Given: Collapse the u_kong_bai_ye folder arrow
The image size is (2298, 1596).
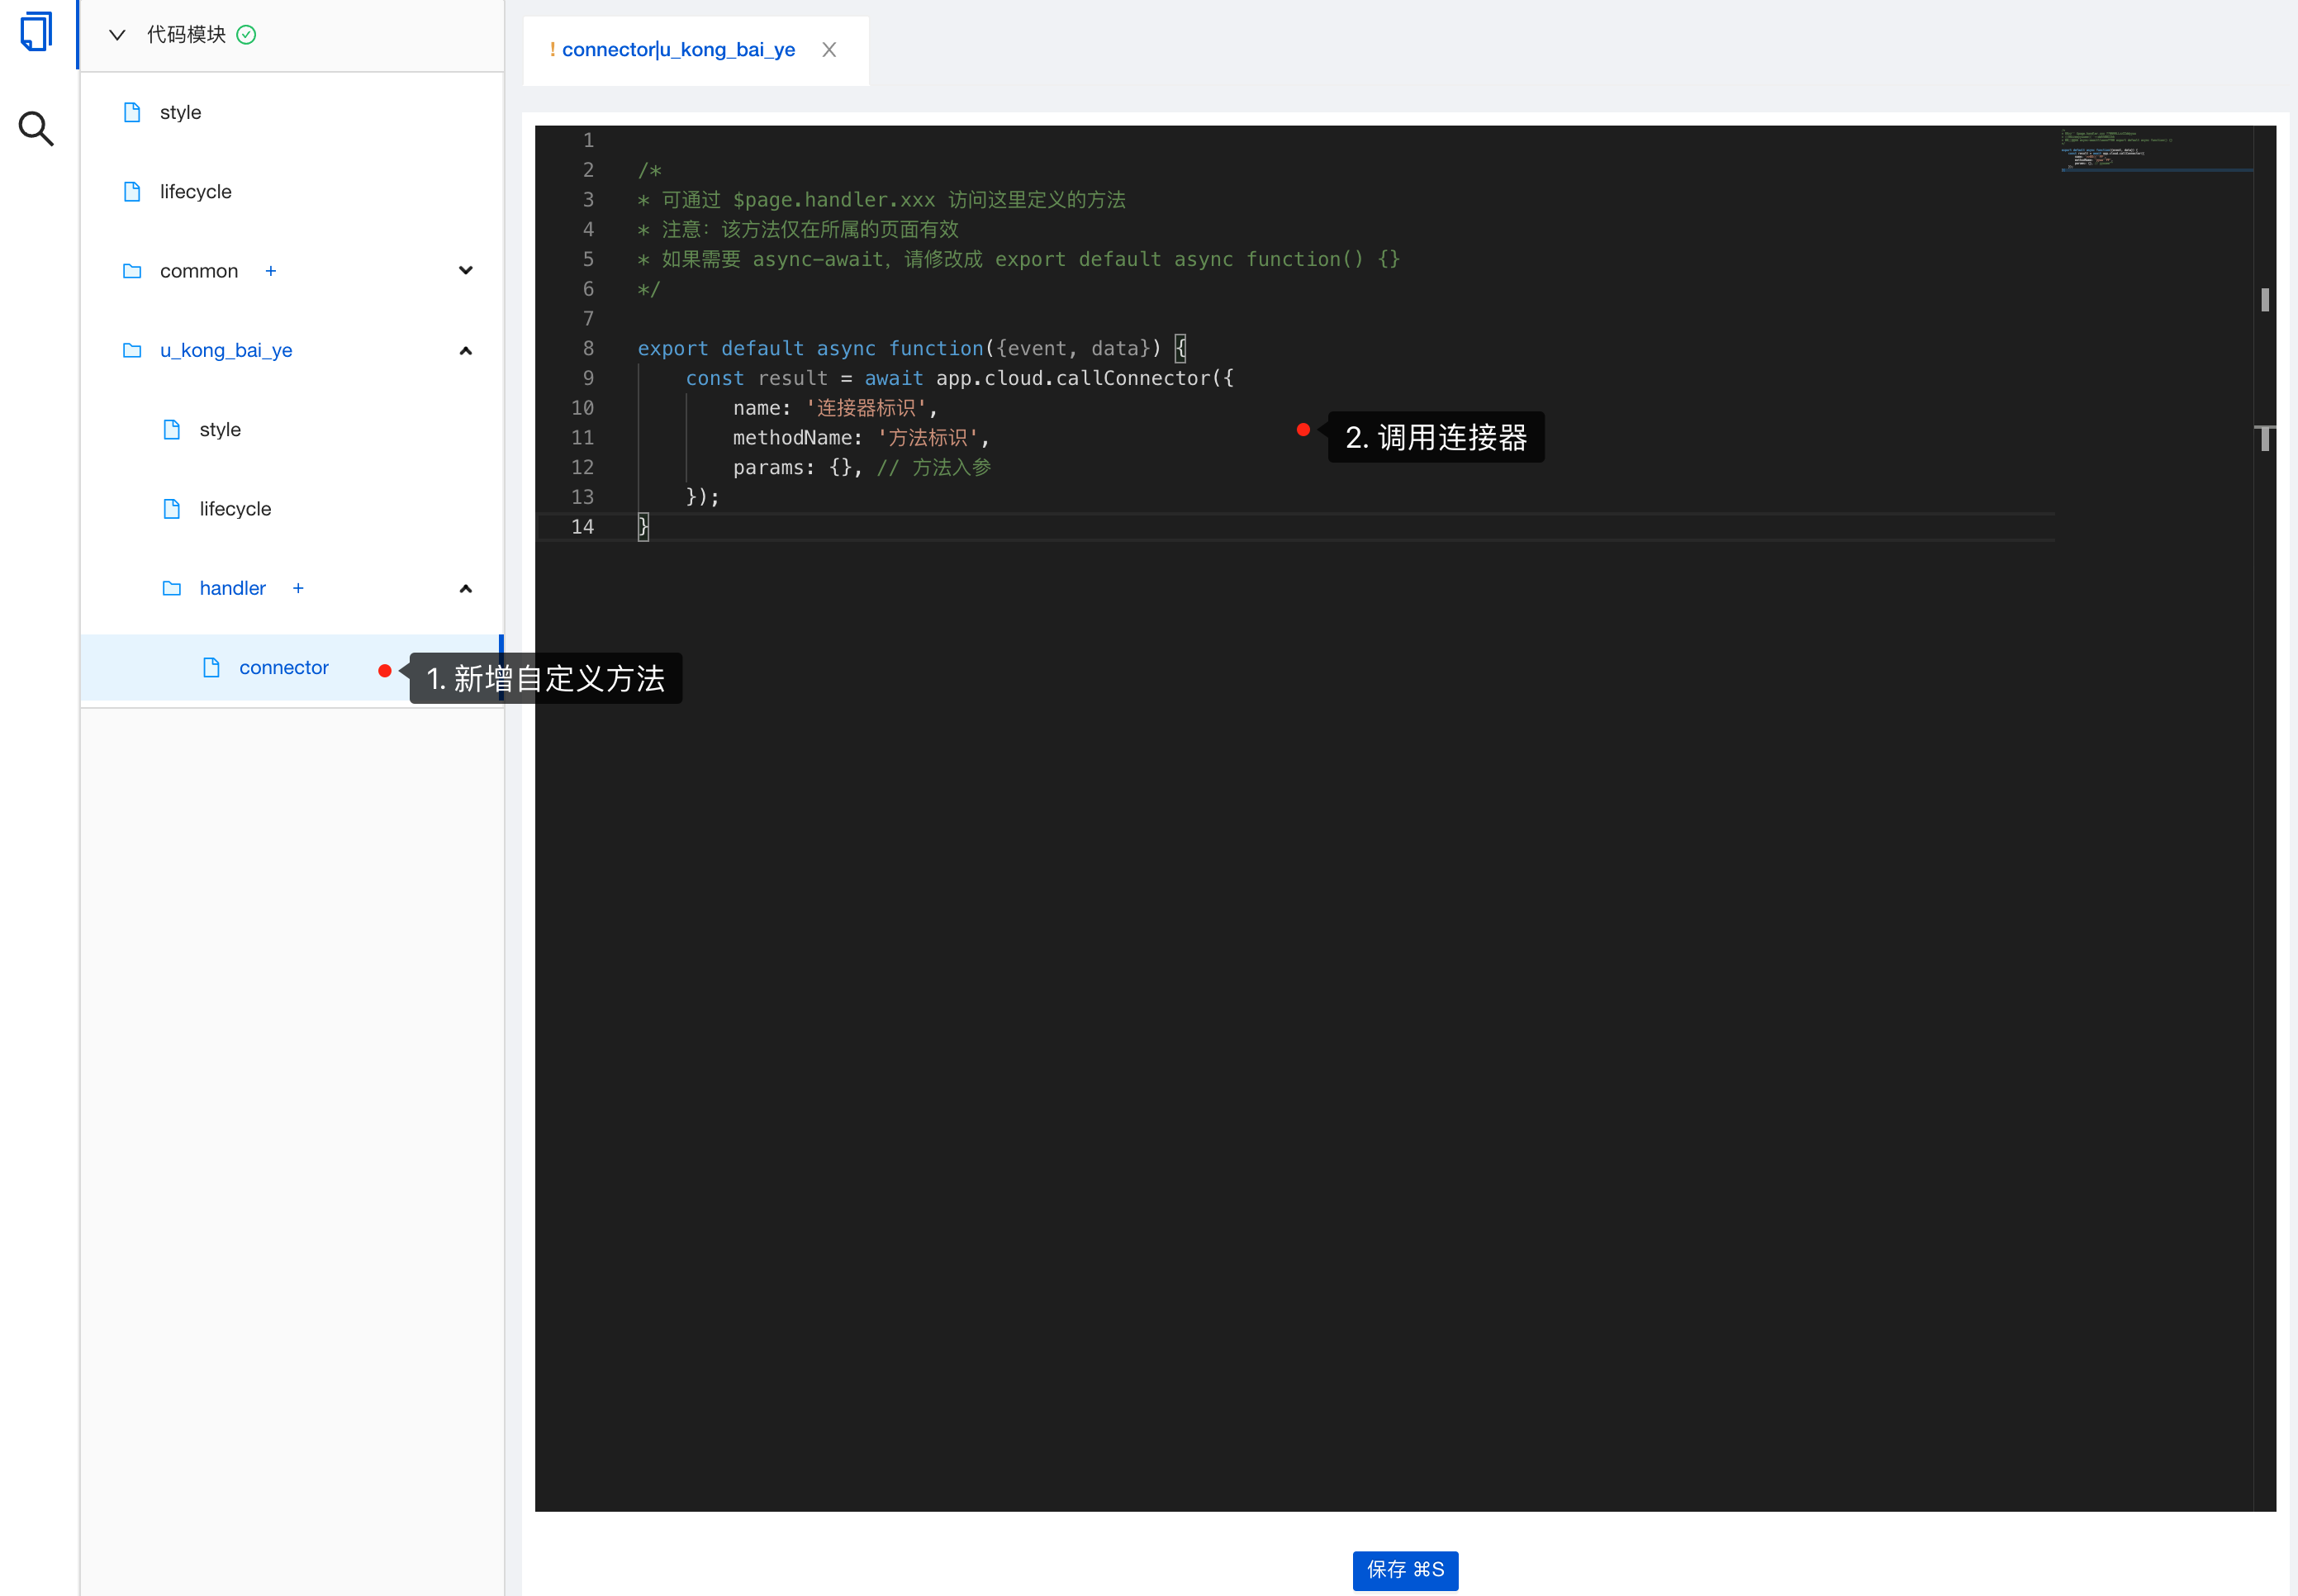Looking at the screenshot, I should 465,350.
